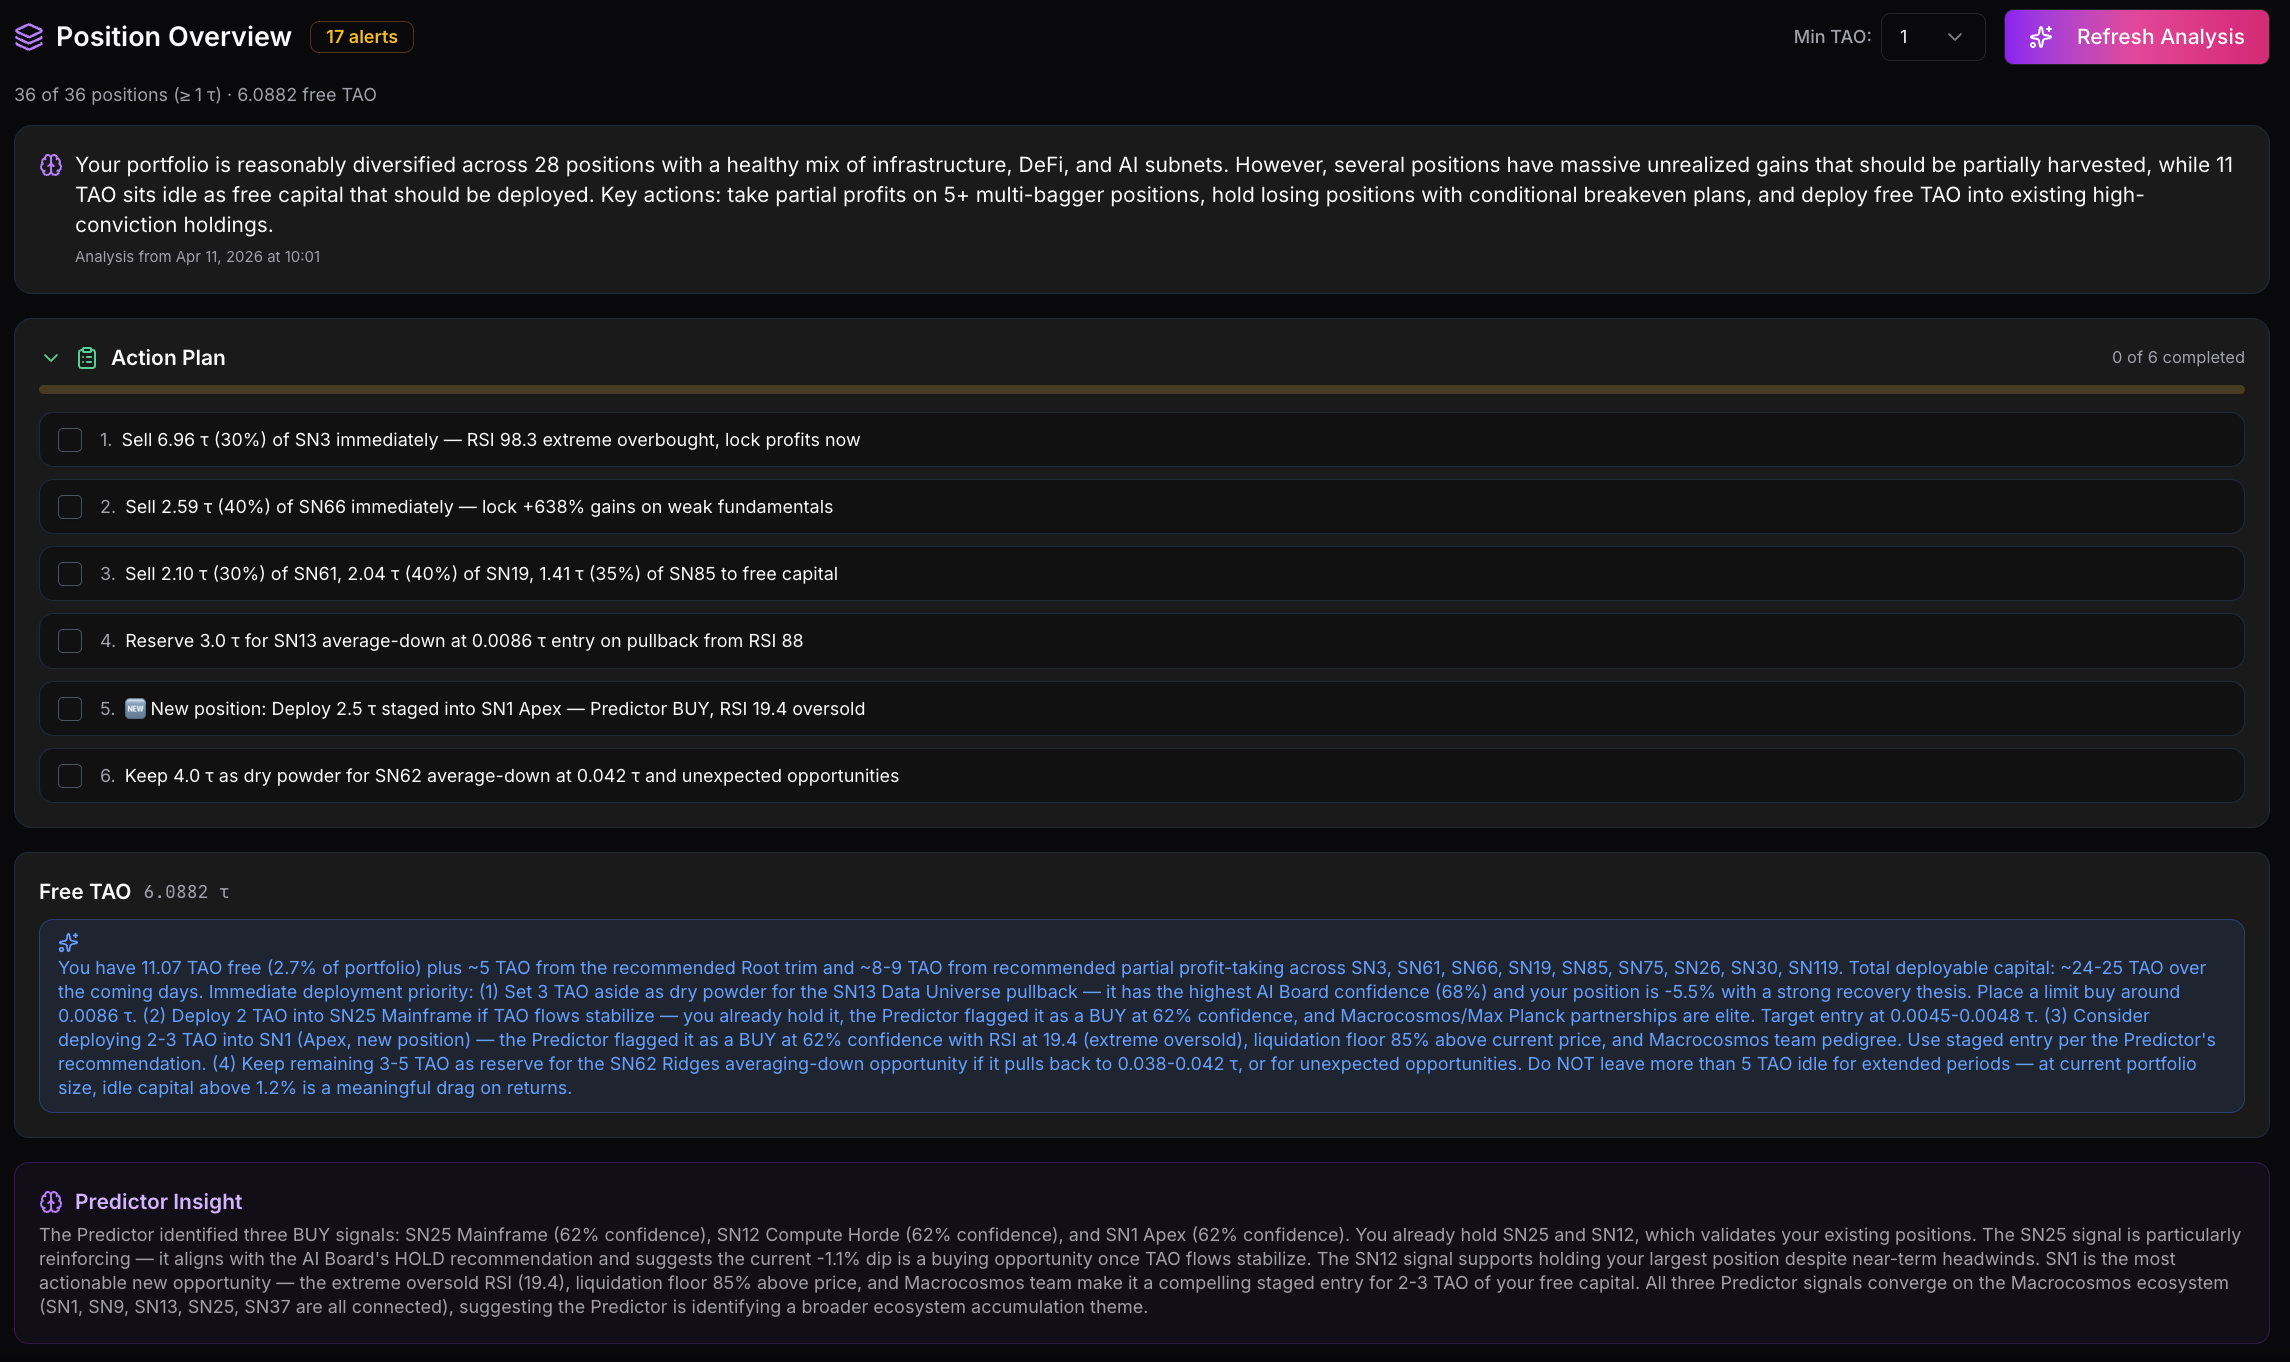The width and height of the screenshot is (2290, 1362).
Task: Click the brain icon beside portfolio summary
Action: pyautogui.click(x=51, y=165)
